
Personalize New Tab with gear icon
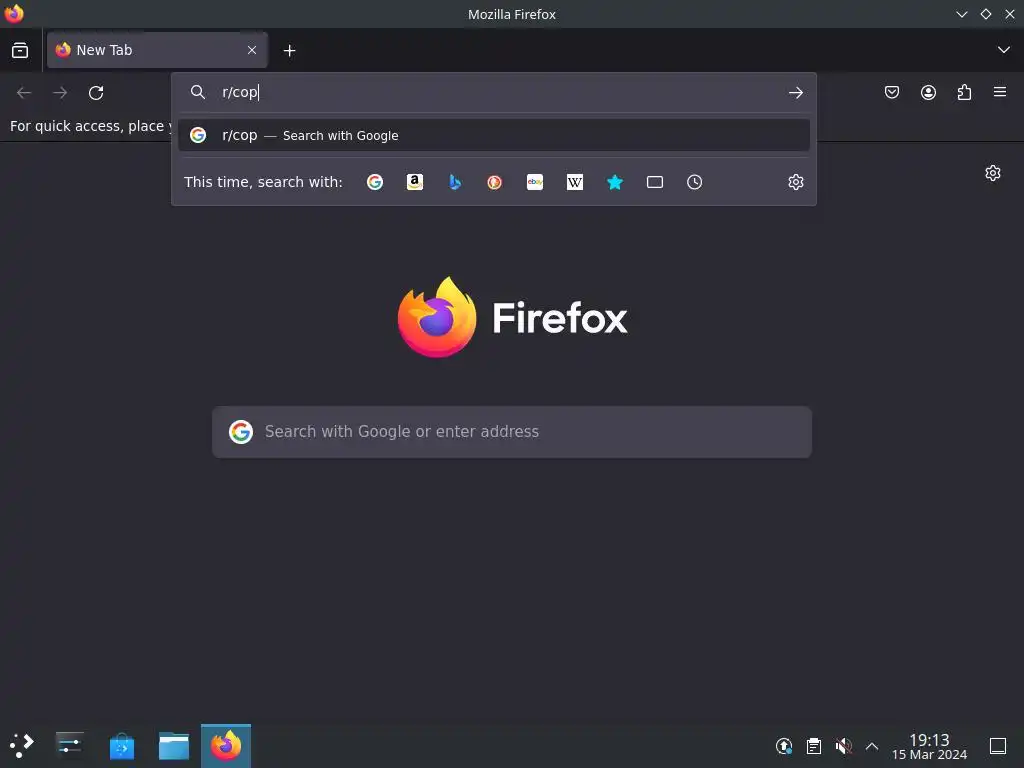point(993,173)
